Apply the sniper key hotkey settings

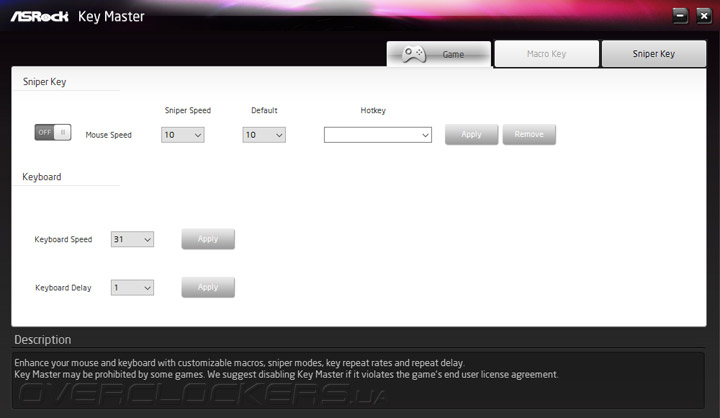click(x=472, y=135)
